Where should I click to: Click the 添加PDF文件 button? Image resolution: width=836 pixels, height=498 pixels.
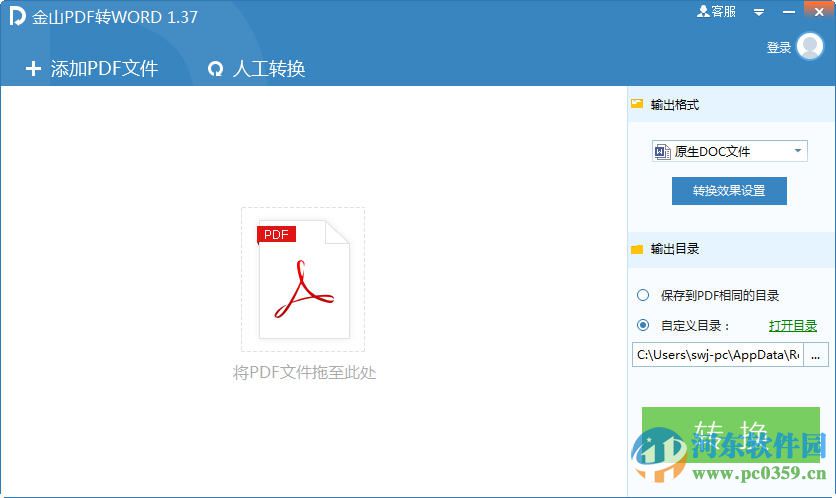92,68
